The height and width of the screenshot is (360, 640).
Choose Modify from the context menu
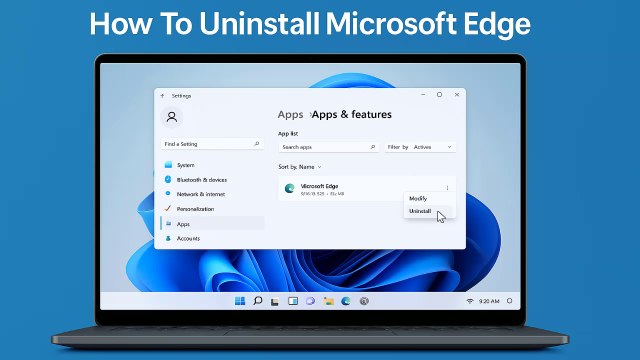pyautogui.click(x=418, y=198)
